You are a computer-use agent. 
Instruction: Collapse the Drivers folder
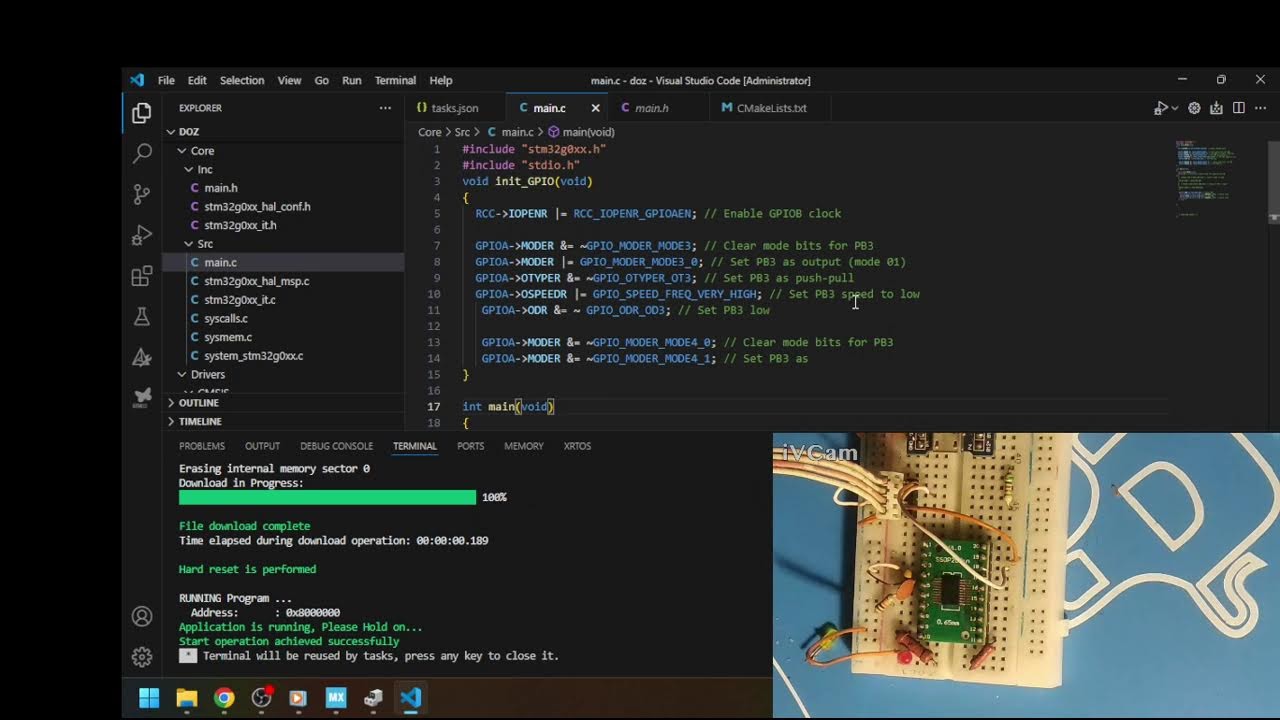pyautogui.click(x=284, y=375)
